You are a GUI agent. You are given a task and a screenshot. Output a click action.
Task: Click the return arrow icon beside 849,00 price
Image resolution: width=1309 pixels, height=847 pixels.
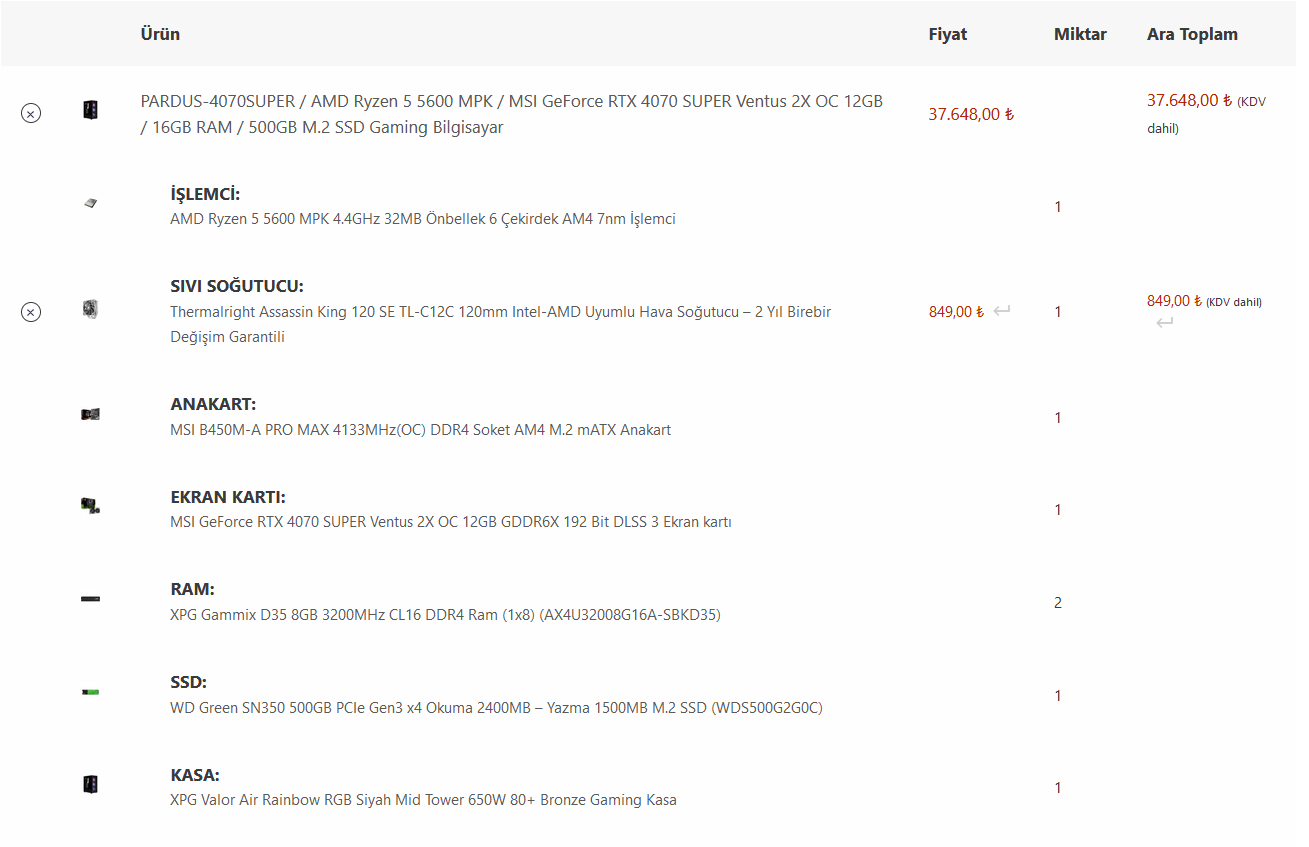1002,311
